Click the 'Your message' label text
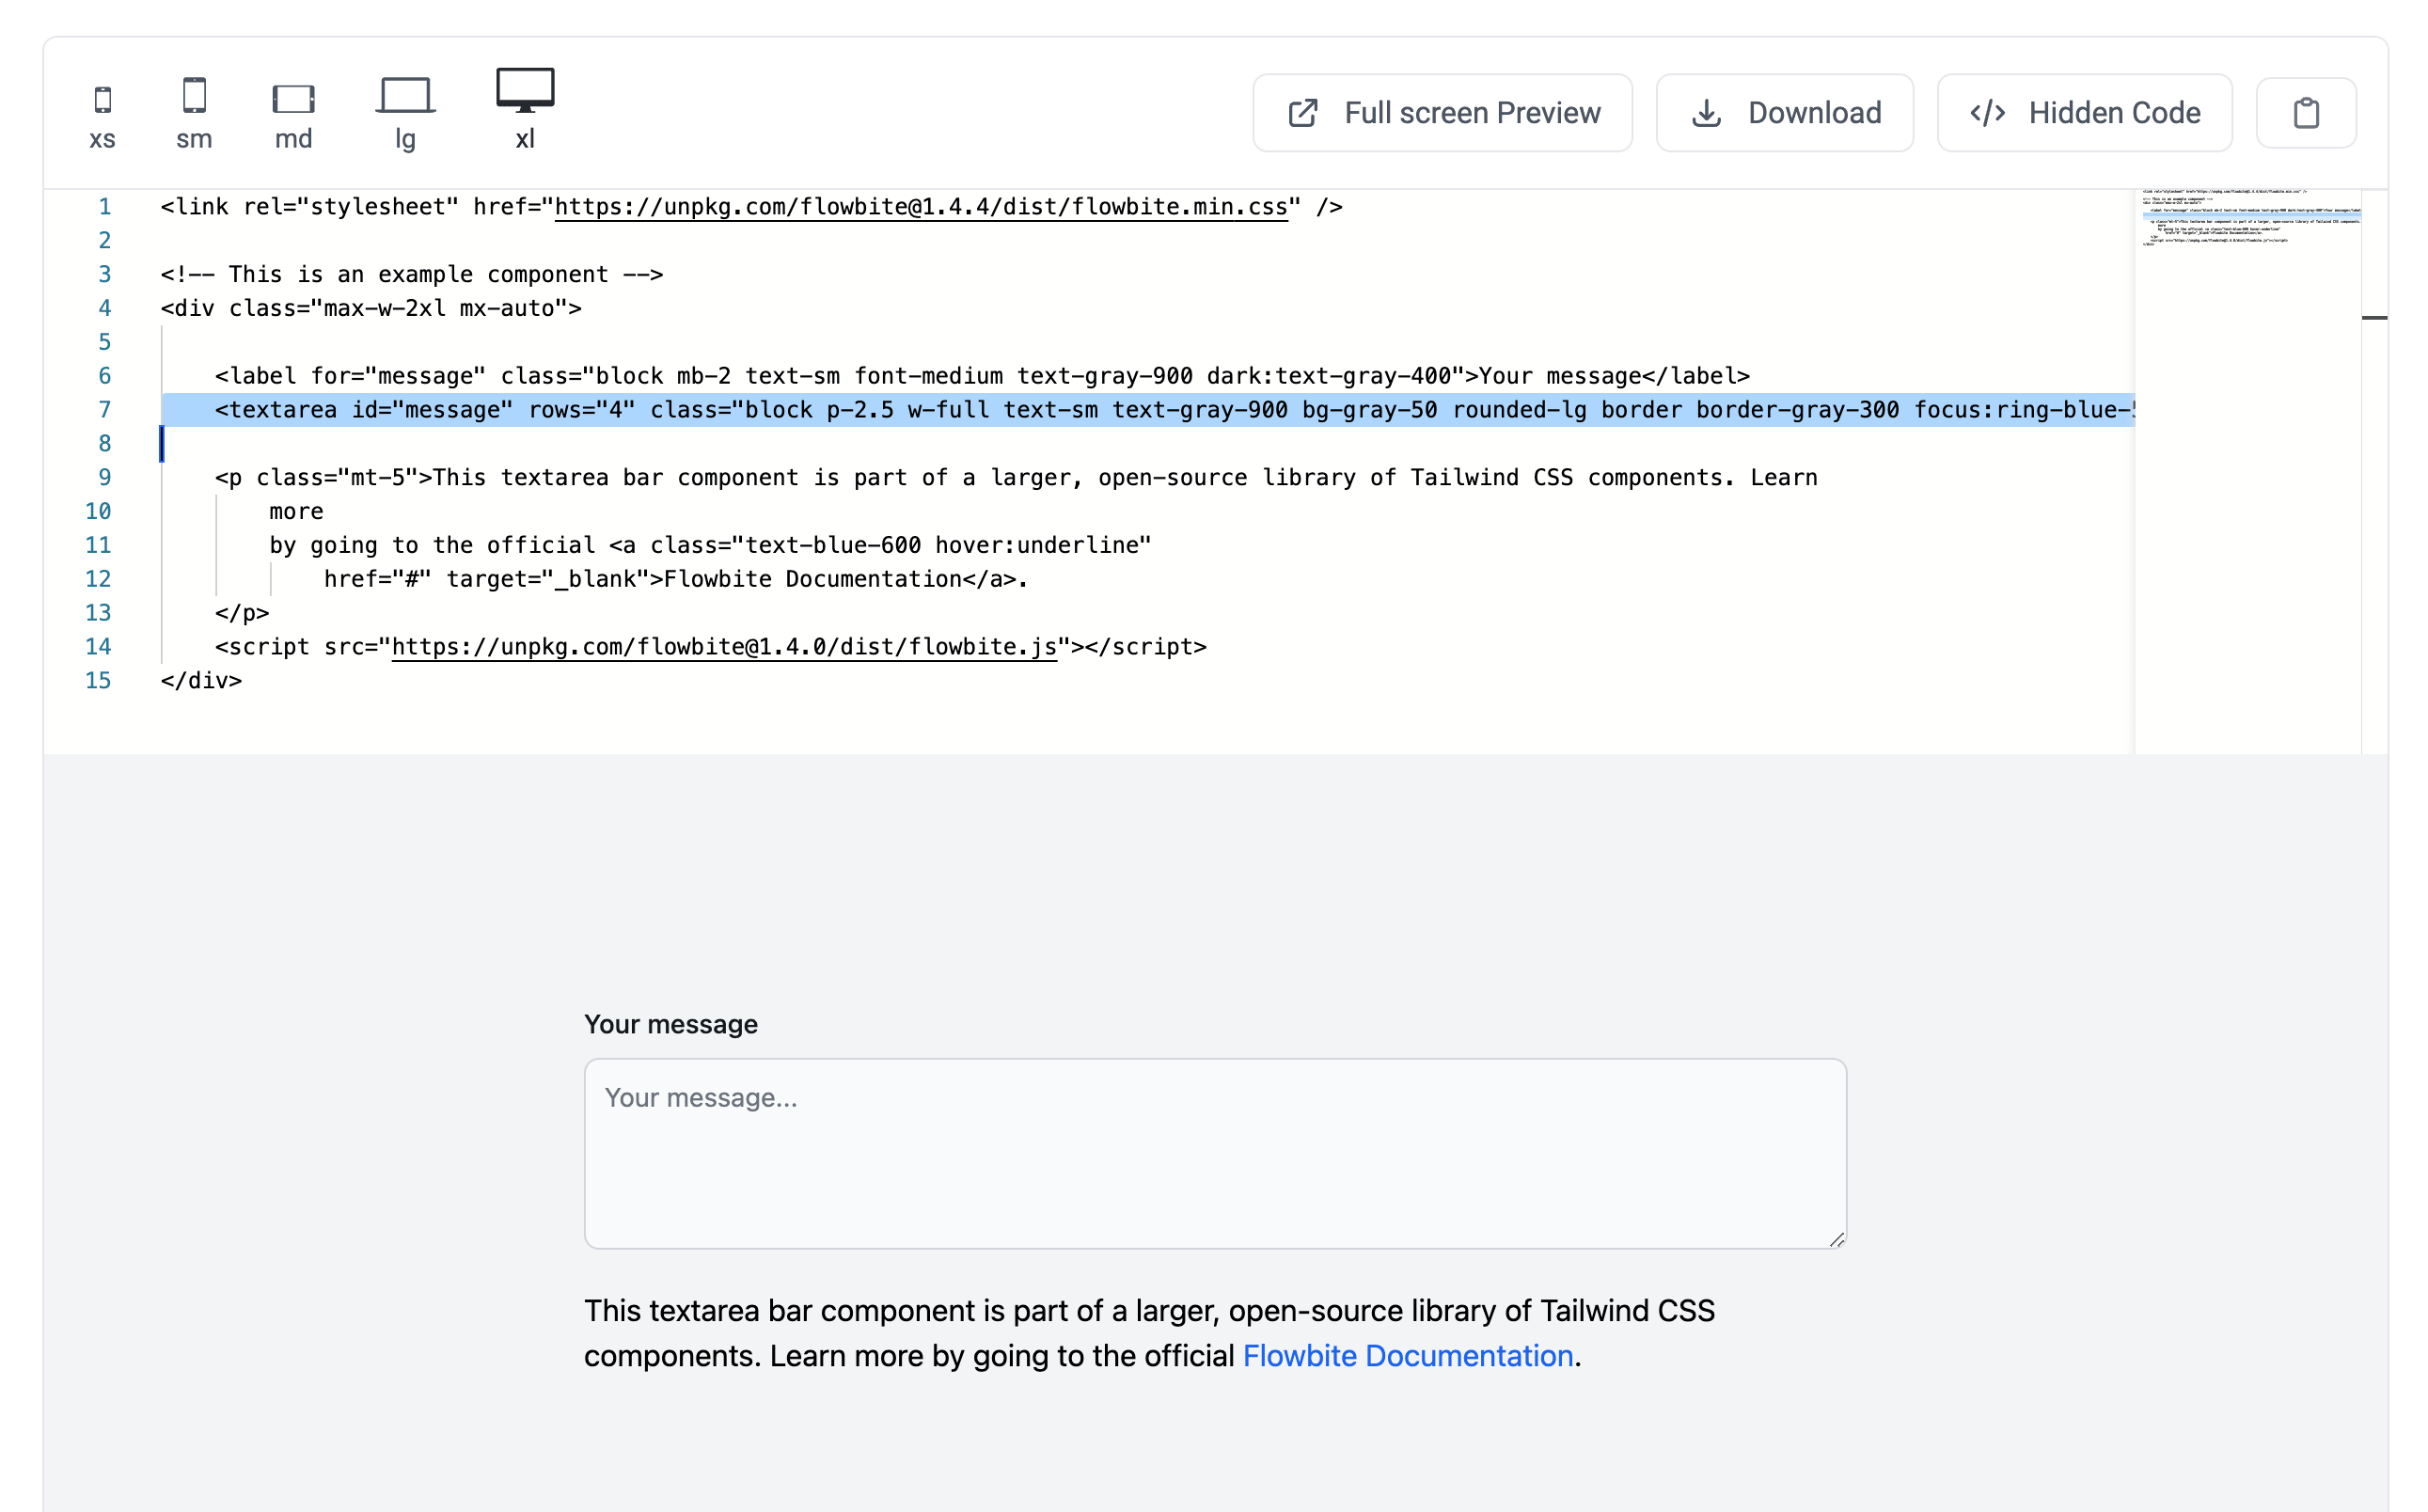Image resolution: width=2428 pixels, height=1512 pixels. tap(670, 1024)
